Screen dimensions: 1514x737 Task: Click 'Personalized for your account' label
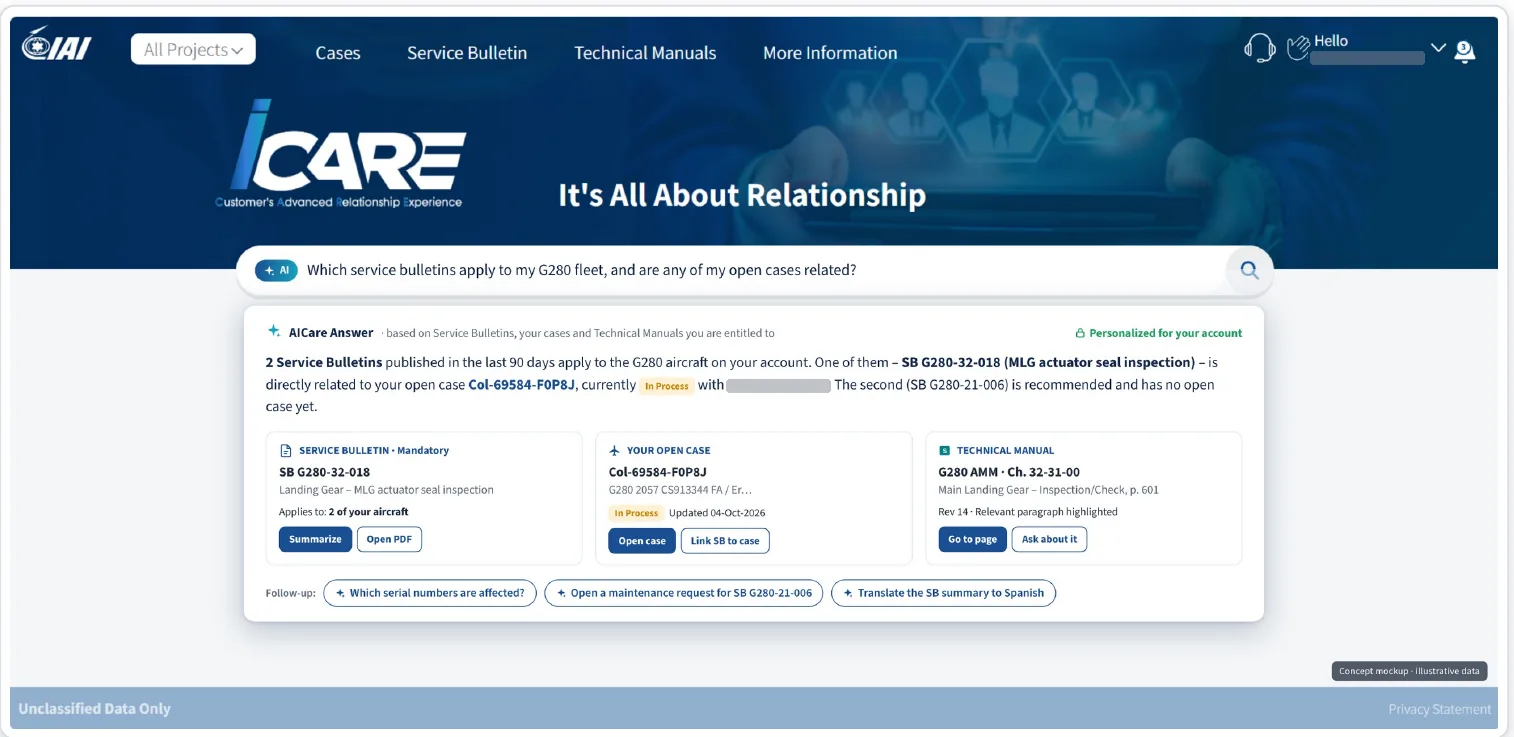tap(1166, 333)
